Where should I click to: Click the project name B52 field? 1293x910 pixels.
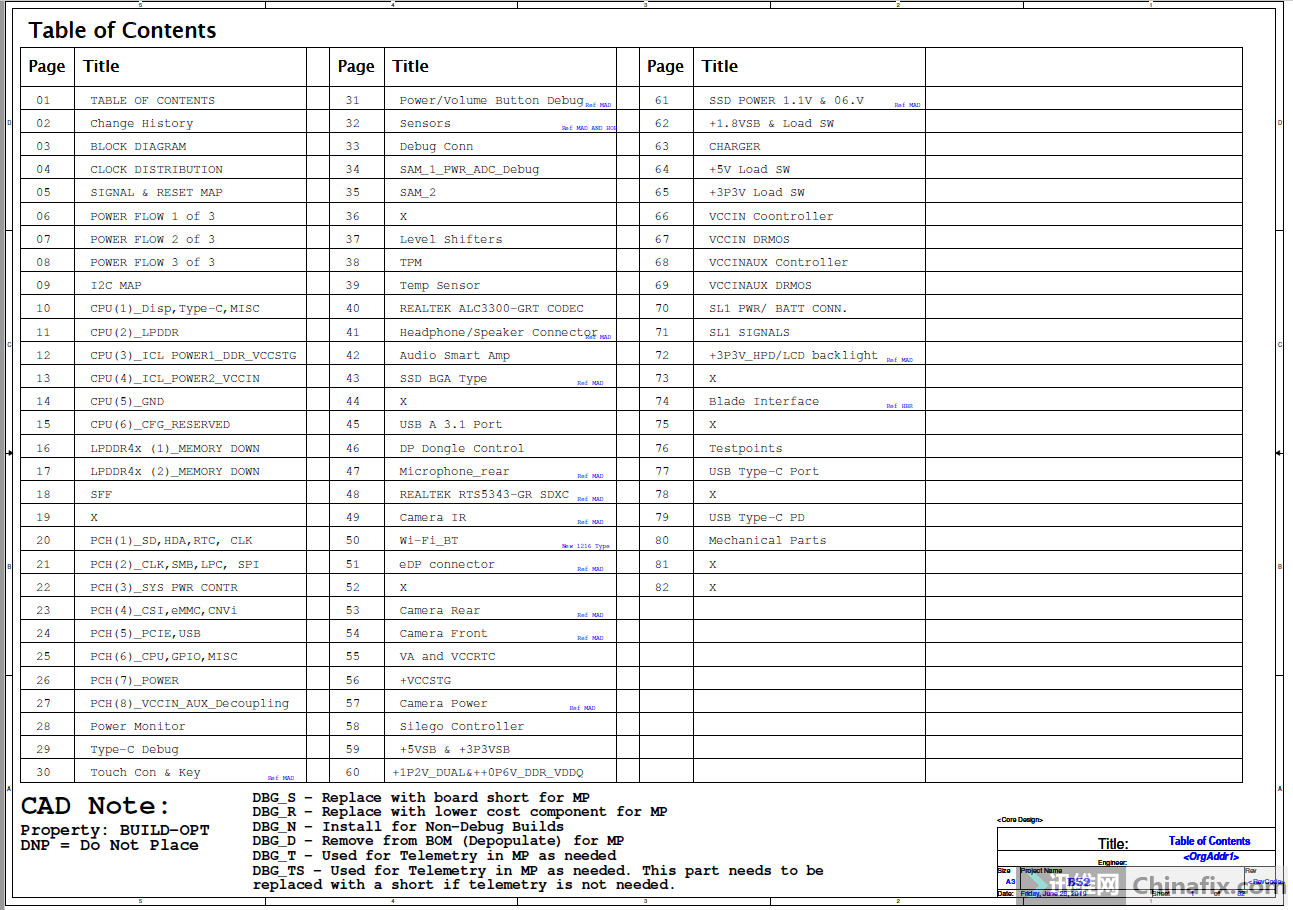tap(1079, 882)
